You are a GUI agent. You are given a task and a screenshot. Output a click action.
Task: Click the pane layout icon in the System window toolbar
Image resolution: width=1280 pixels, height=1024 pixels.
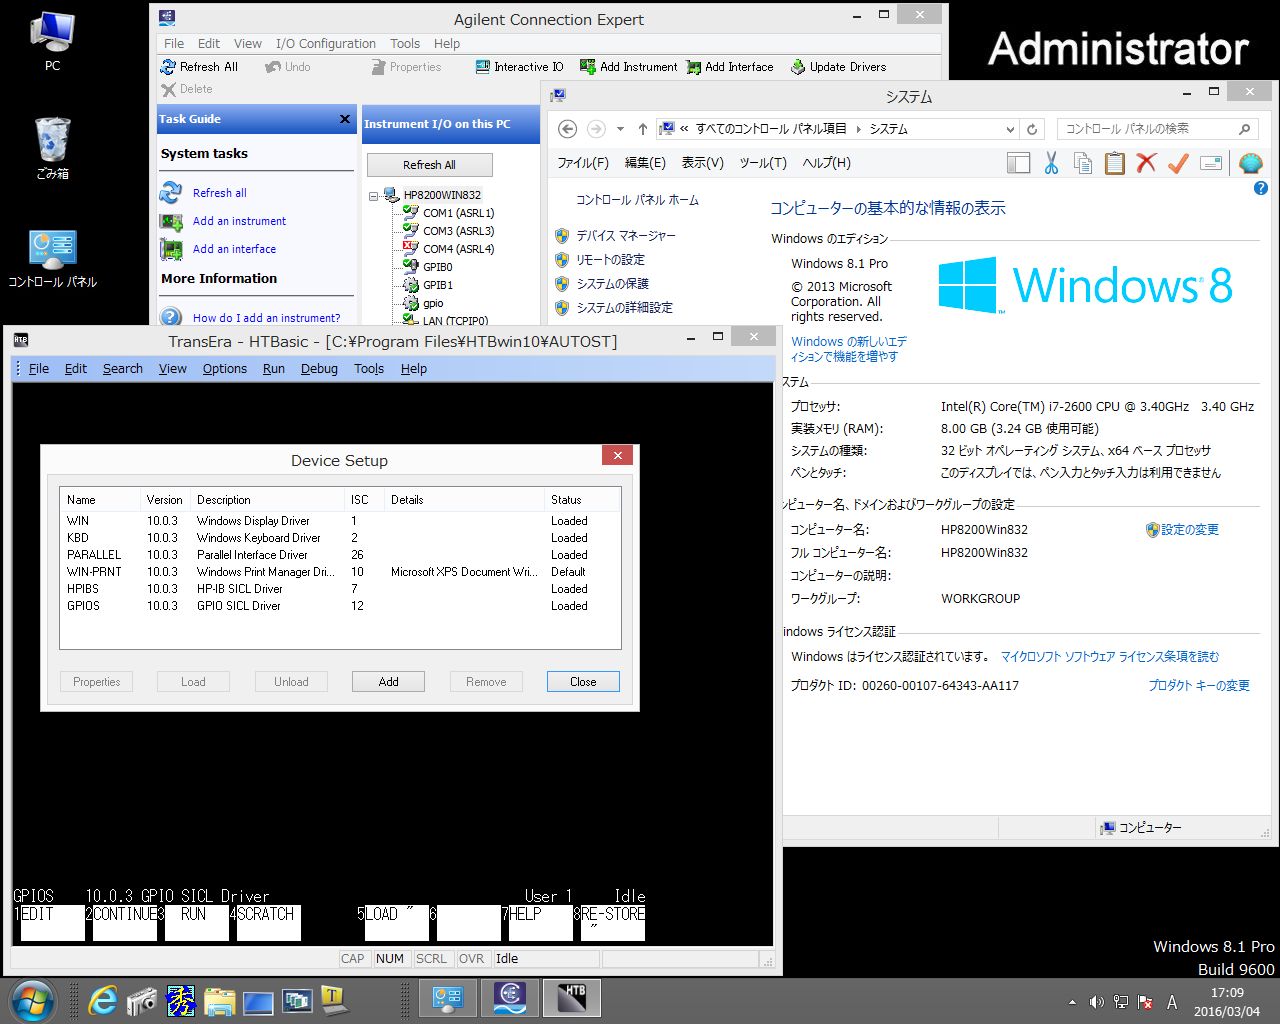(1018, 163)
